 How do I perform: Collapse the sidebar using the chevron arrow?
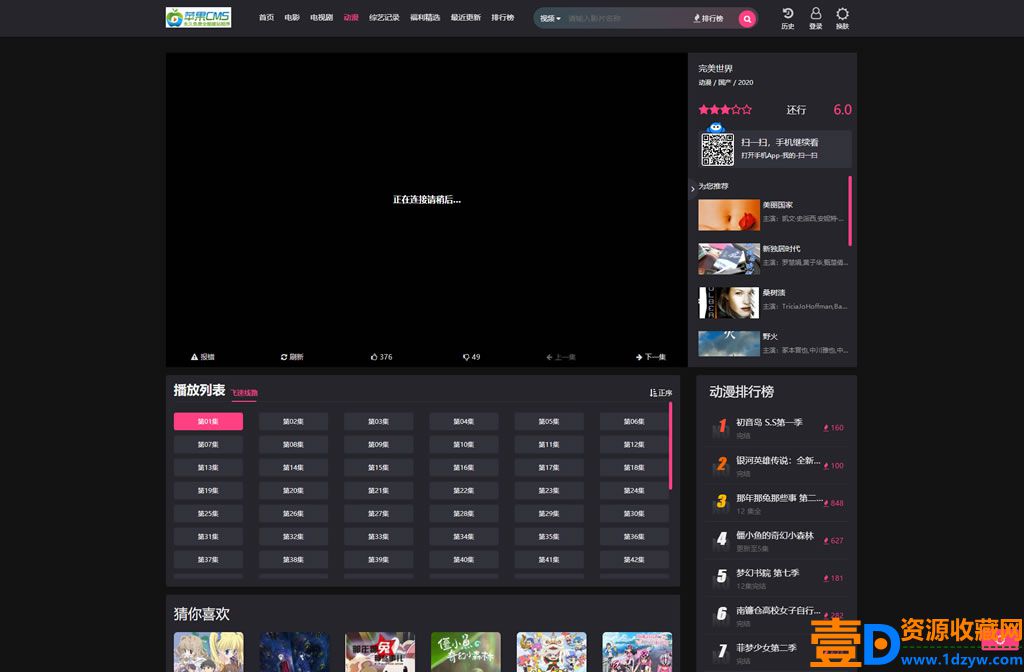(692, 189)
